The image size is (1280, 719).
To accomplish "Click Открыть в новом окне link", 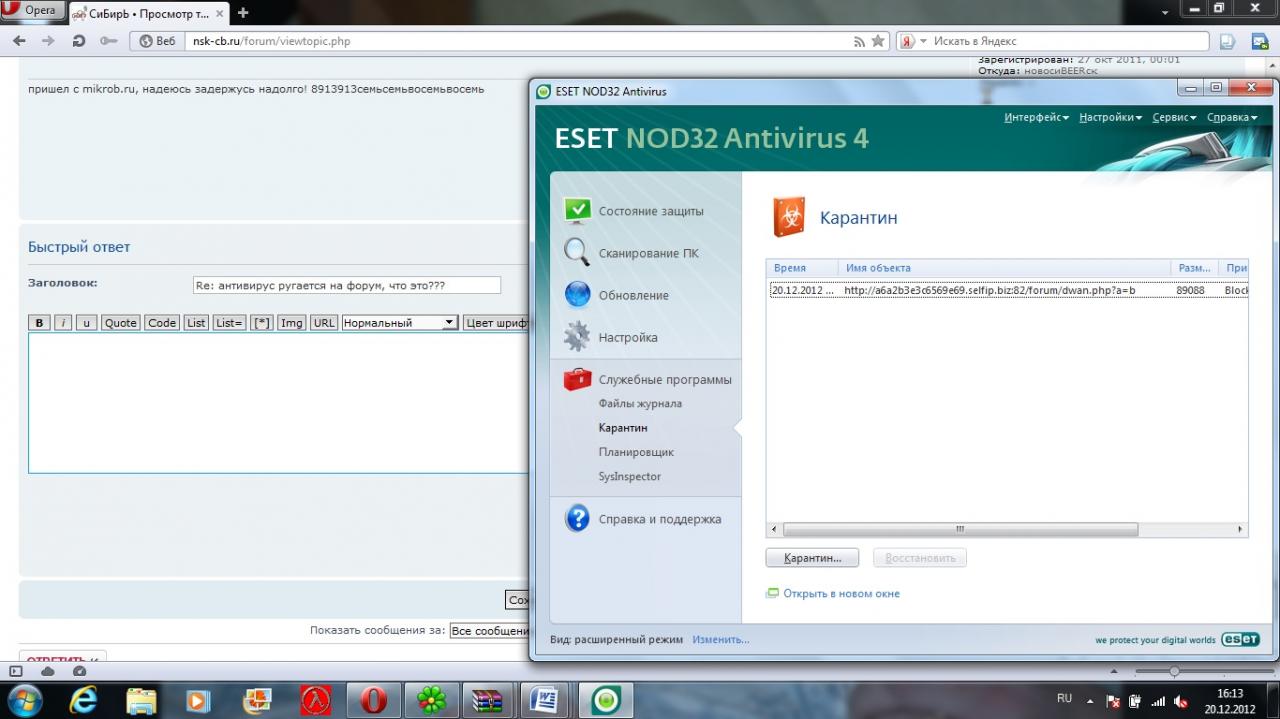I will (x=841, y=594).
